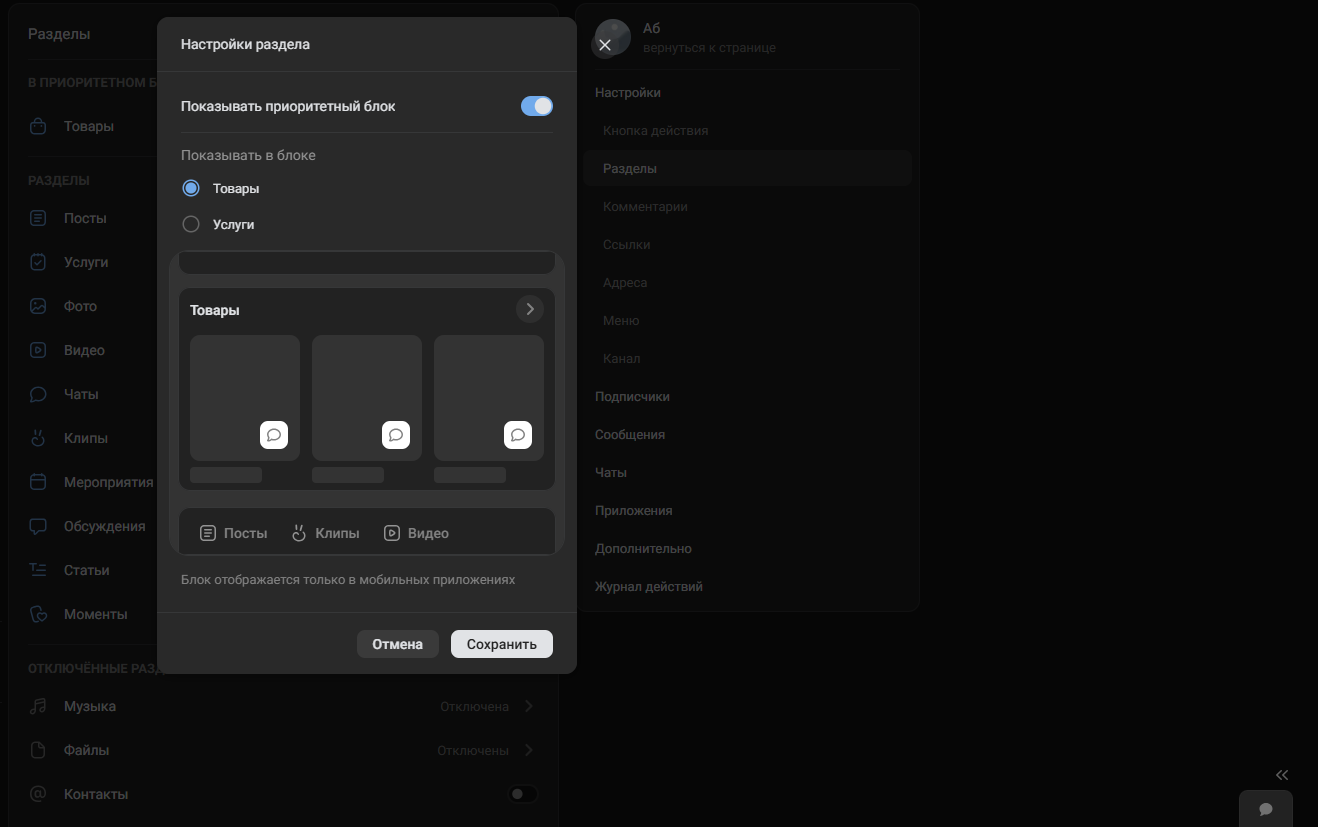1318x827 pixels.
Task: Click the third product placeholder thumbnail
Action: (489, 398)
